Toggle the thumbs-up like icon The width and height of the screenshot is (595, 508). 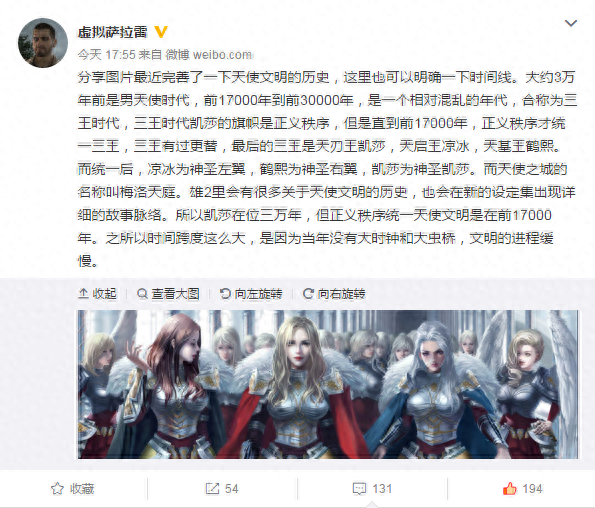(510, 488)
